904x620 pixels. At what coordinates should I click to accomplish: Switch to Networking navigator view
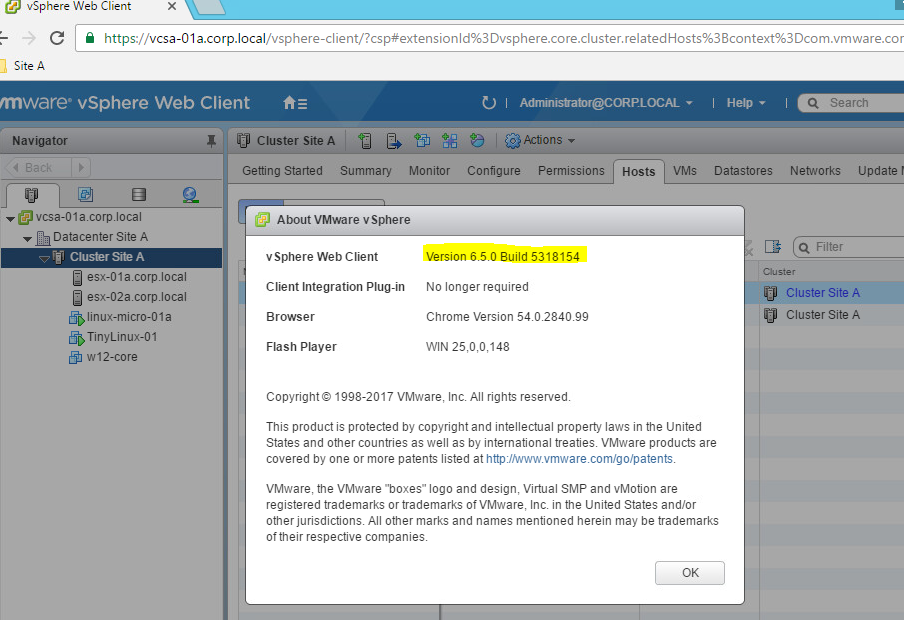(190, 195)
